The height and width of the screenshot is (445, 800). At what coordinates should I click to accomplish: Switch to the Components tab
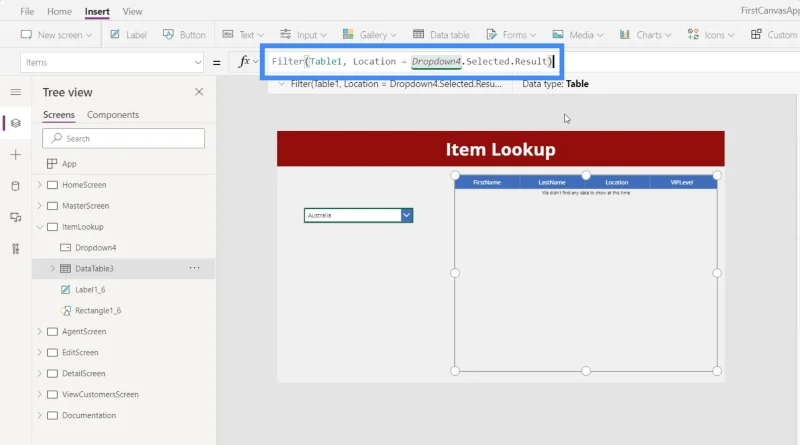(113, 115)
